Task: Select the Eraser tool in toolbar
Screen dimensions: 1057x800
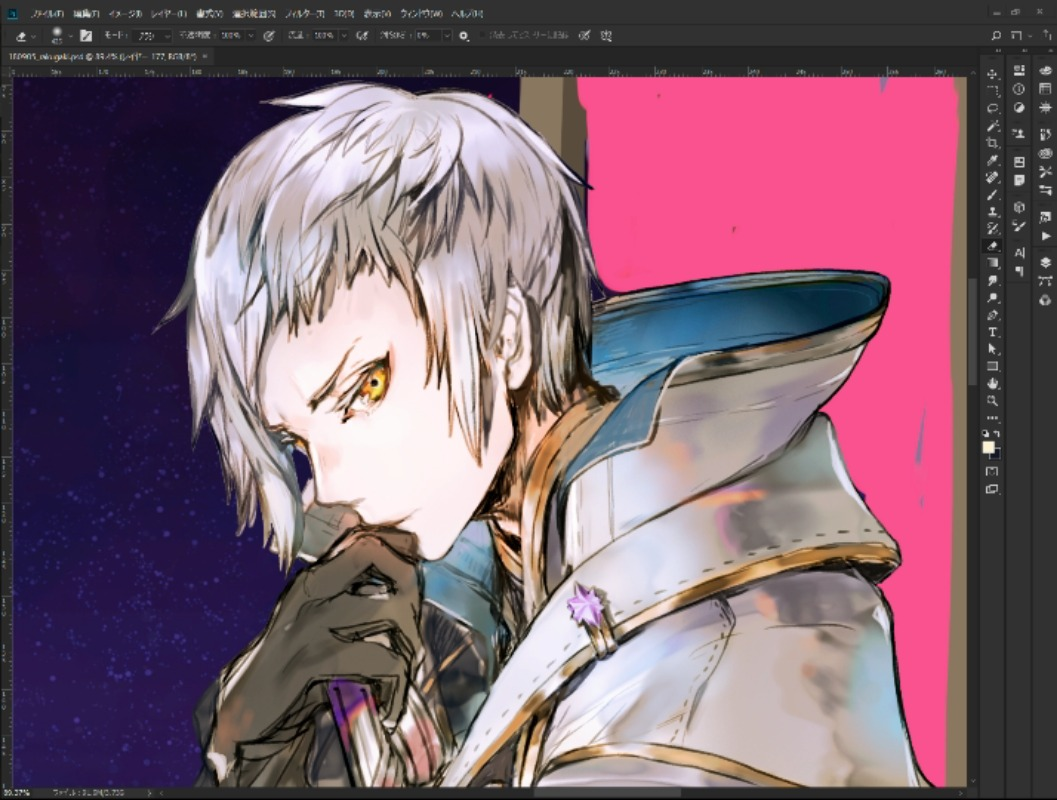Action: pyautogui.click(x=992, y=245)
